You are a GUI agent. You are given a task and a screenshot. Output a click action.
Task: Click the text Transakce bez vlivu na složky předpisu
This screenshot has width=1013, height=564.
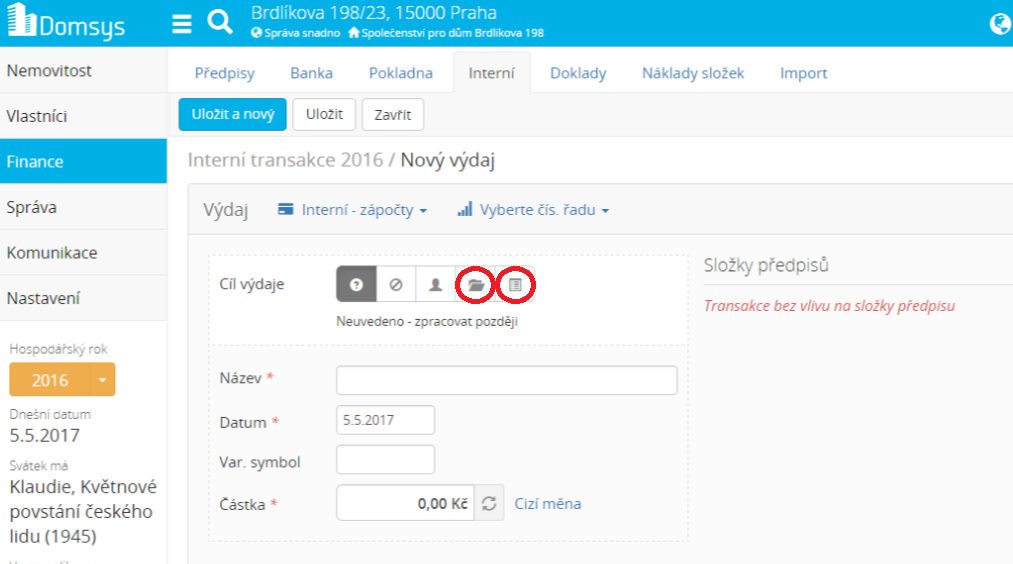point(829,306)
